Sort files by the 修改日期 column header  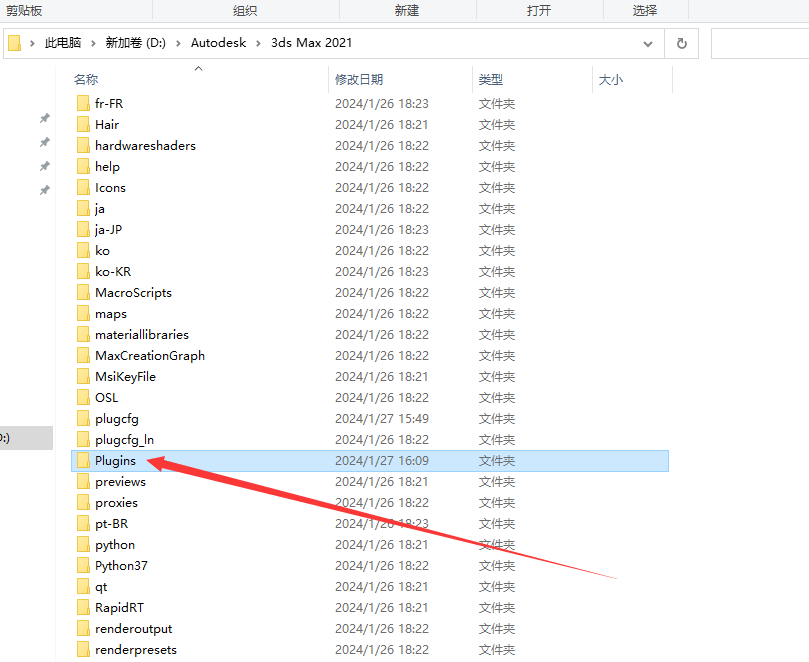pos(360,79)
